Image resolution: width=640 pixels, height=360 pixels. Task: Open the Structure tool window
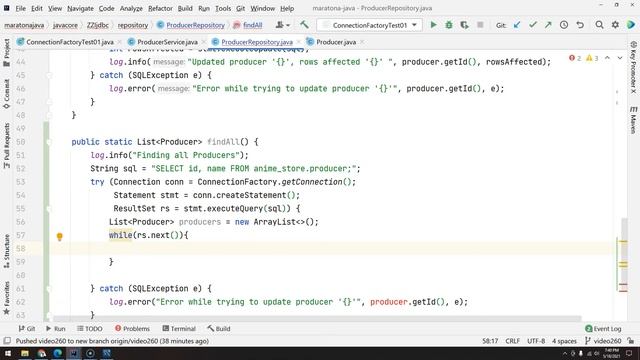point(7,251)
